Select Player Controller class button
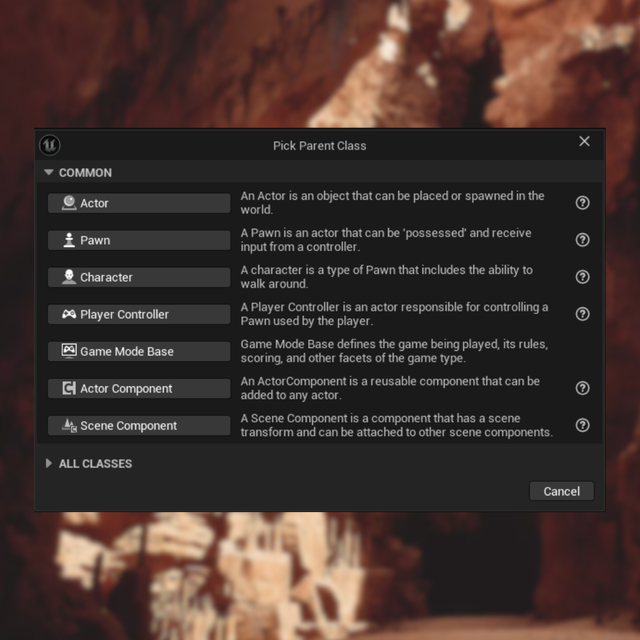 [x=139, y=314]
